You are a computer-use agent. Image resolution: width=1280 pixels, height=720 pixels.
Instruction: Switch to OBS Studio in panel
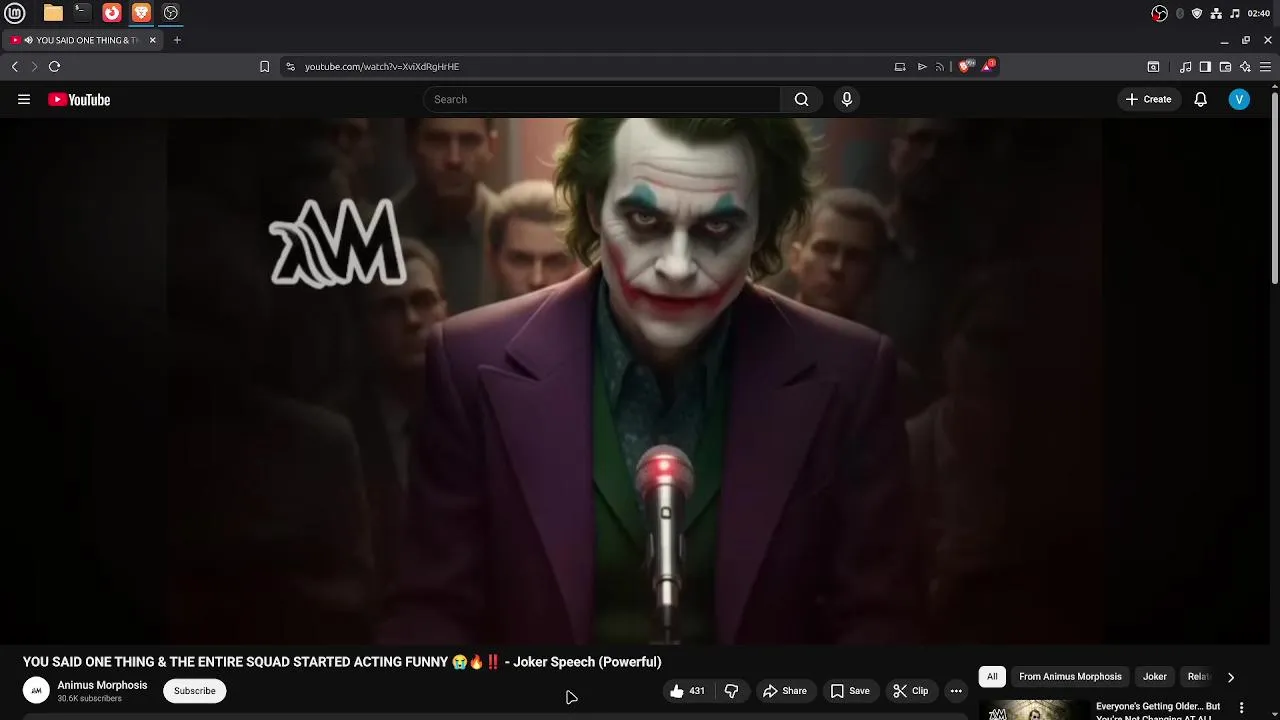[x=171, y=13]
